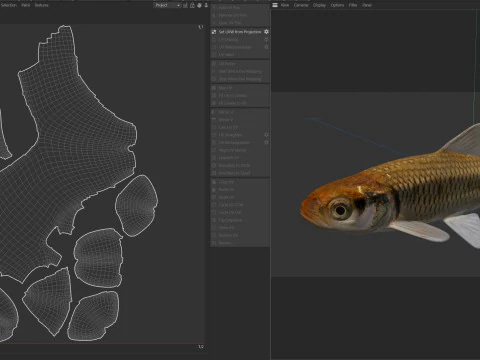The width and height of the screenshot is (480, 360).
Task: Click the Start Interactive Mapping command
Action: tap(240, 71)
